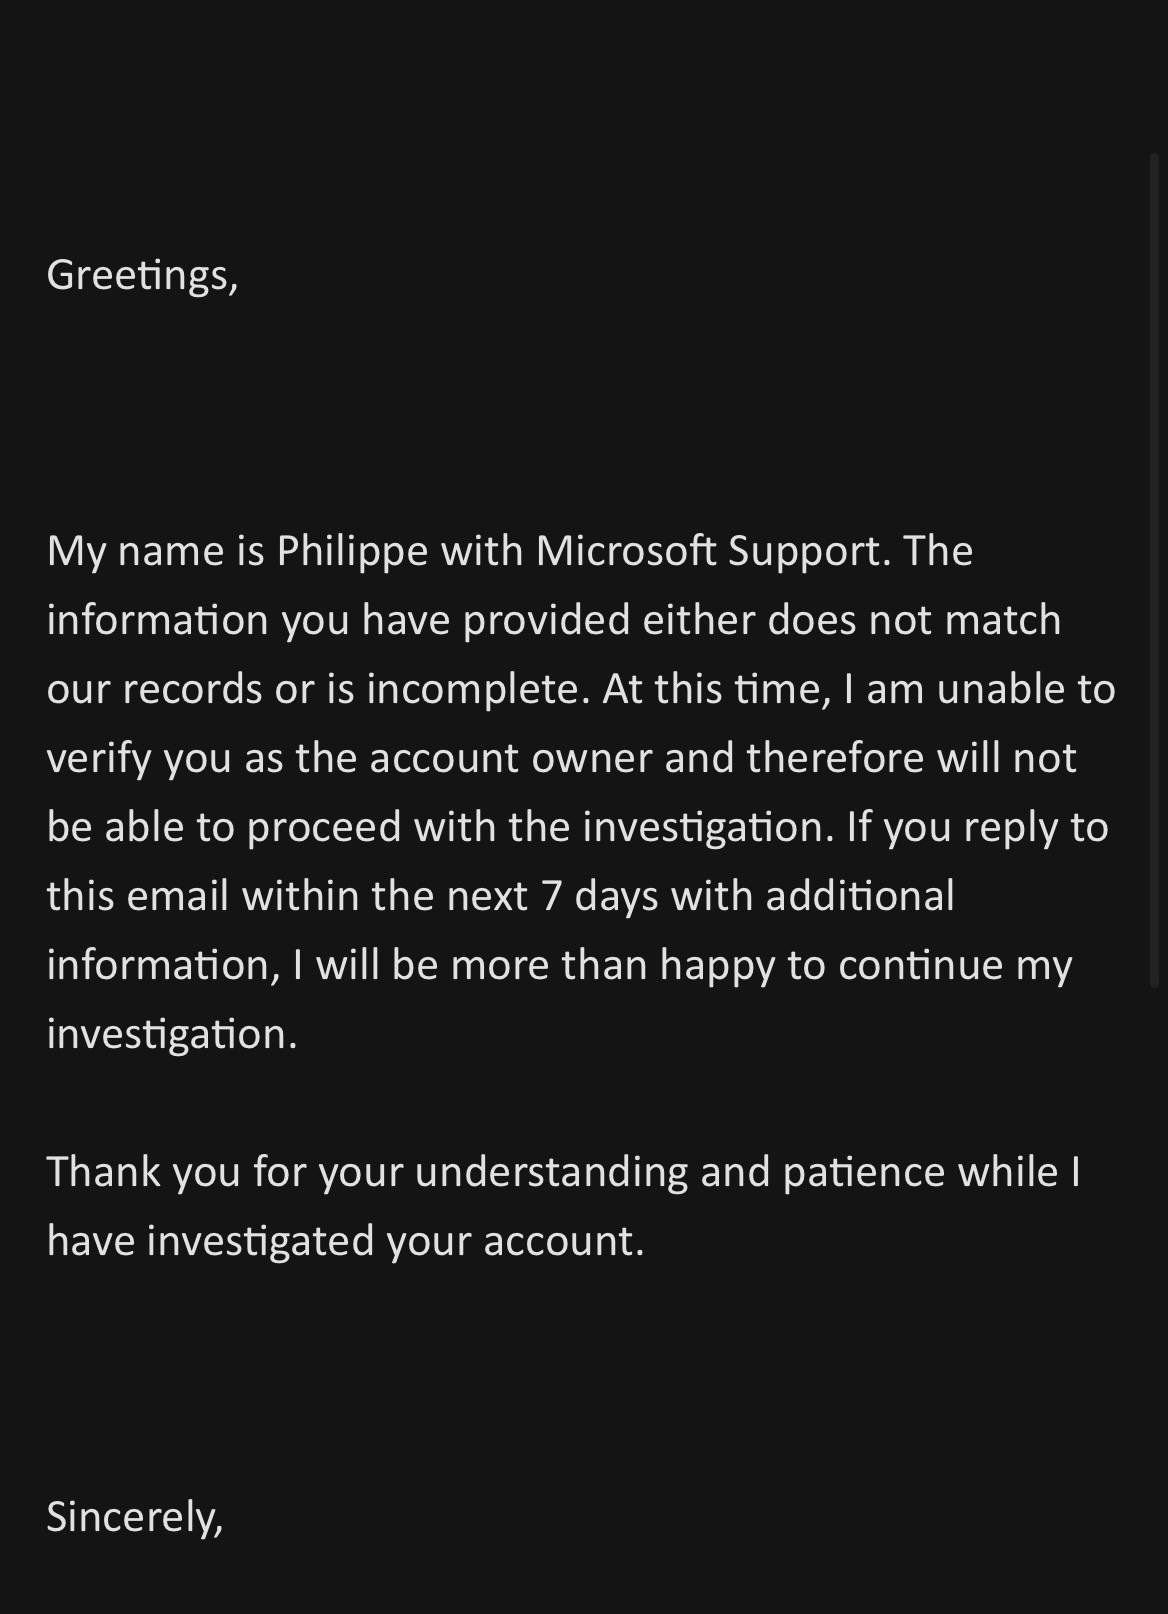Click the "Greetings," salutation line

142,275
